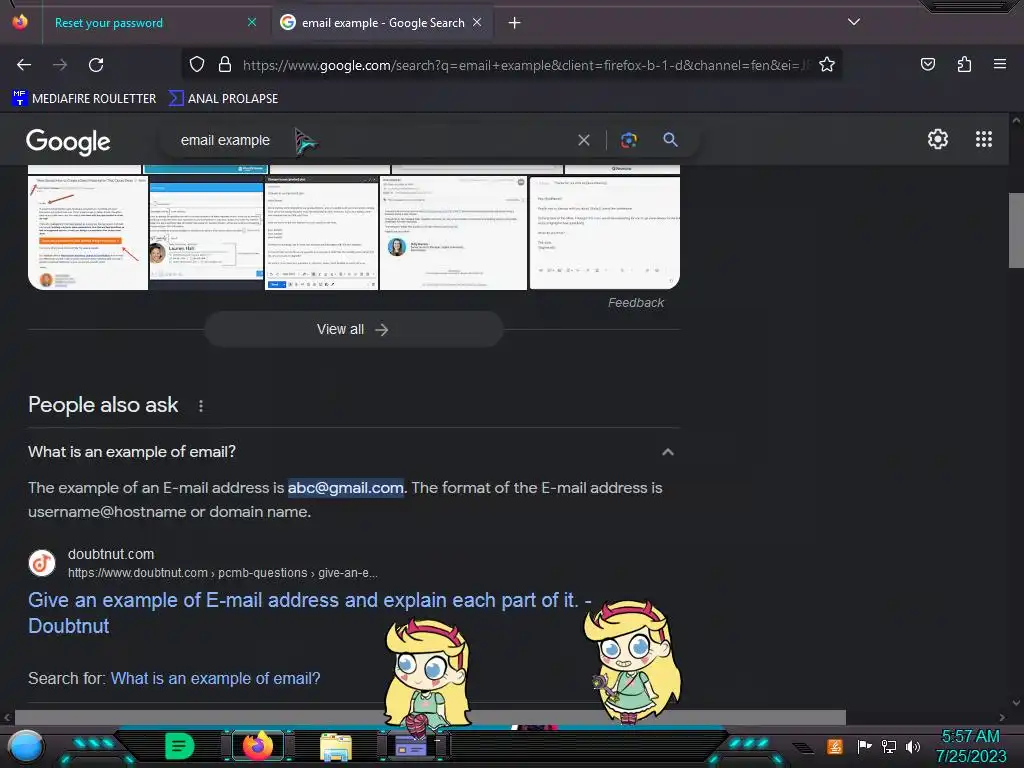Image resolution: width=1024 pixels, height=768 pixels.
Task: Bookmark this page with the star
Action: click(x=827, y=64)
